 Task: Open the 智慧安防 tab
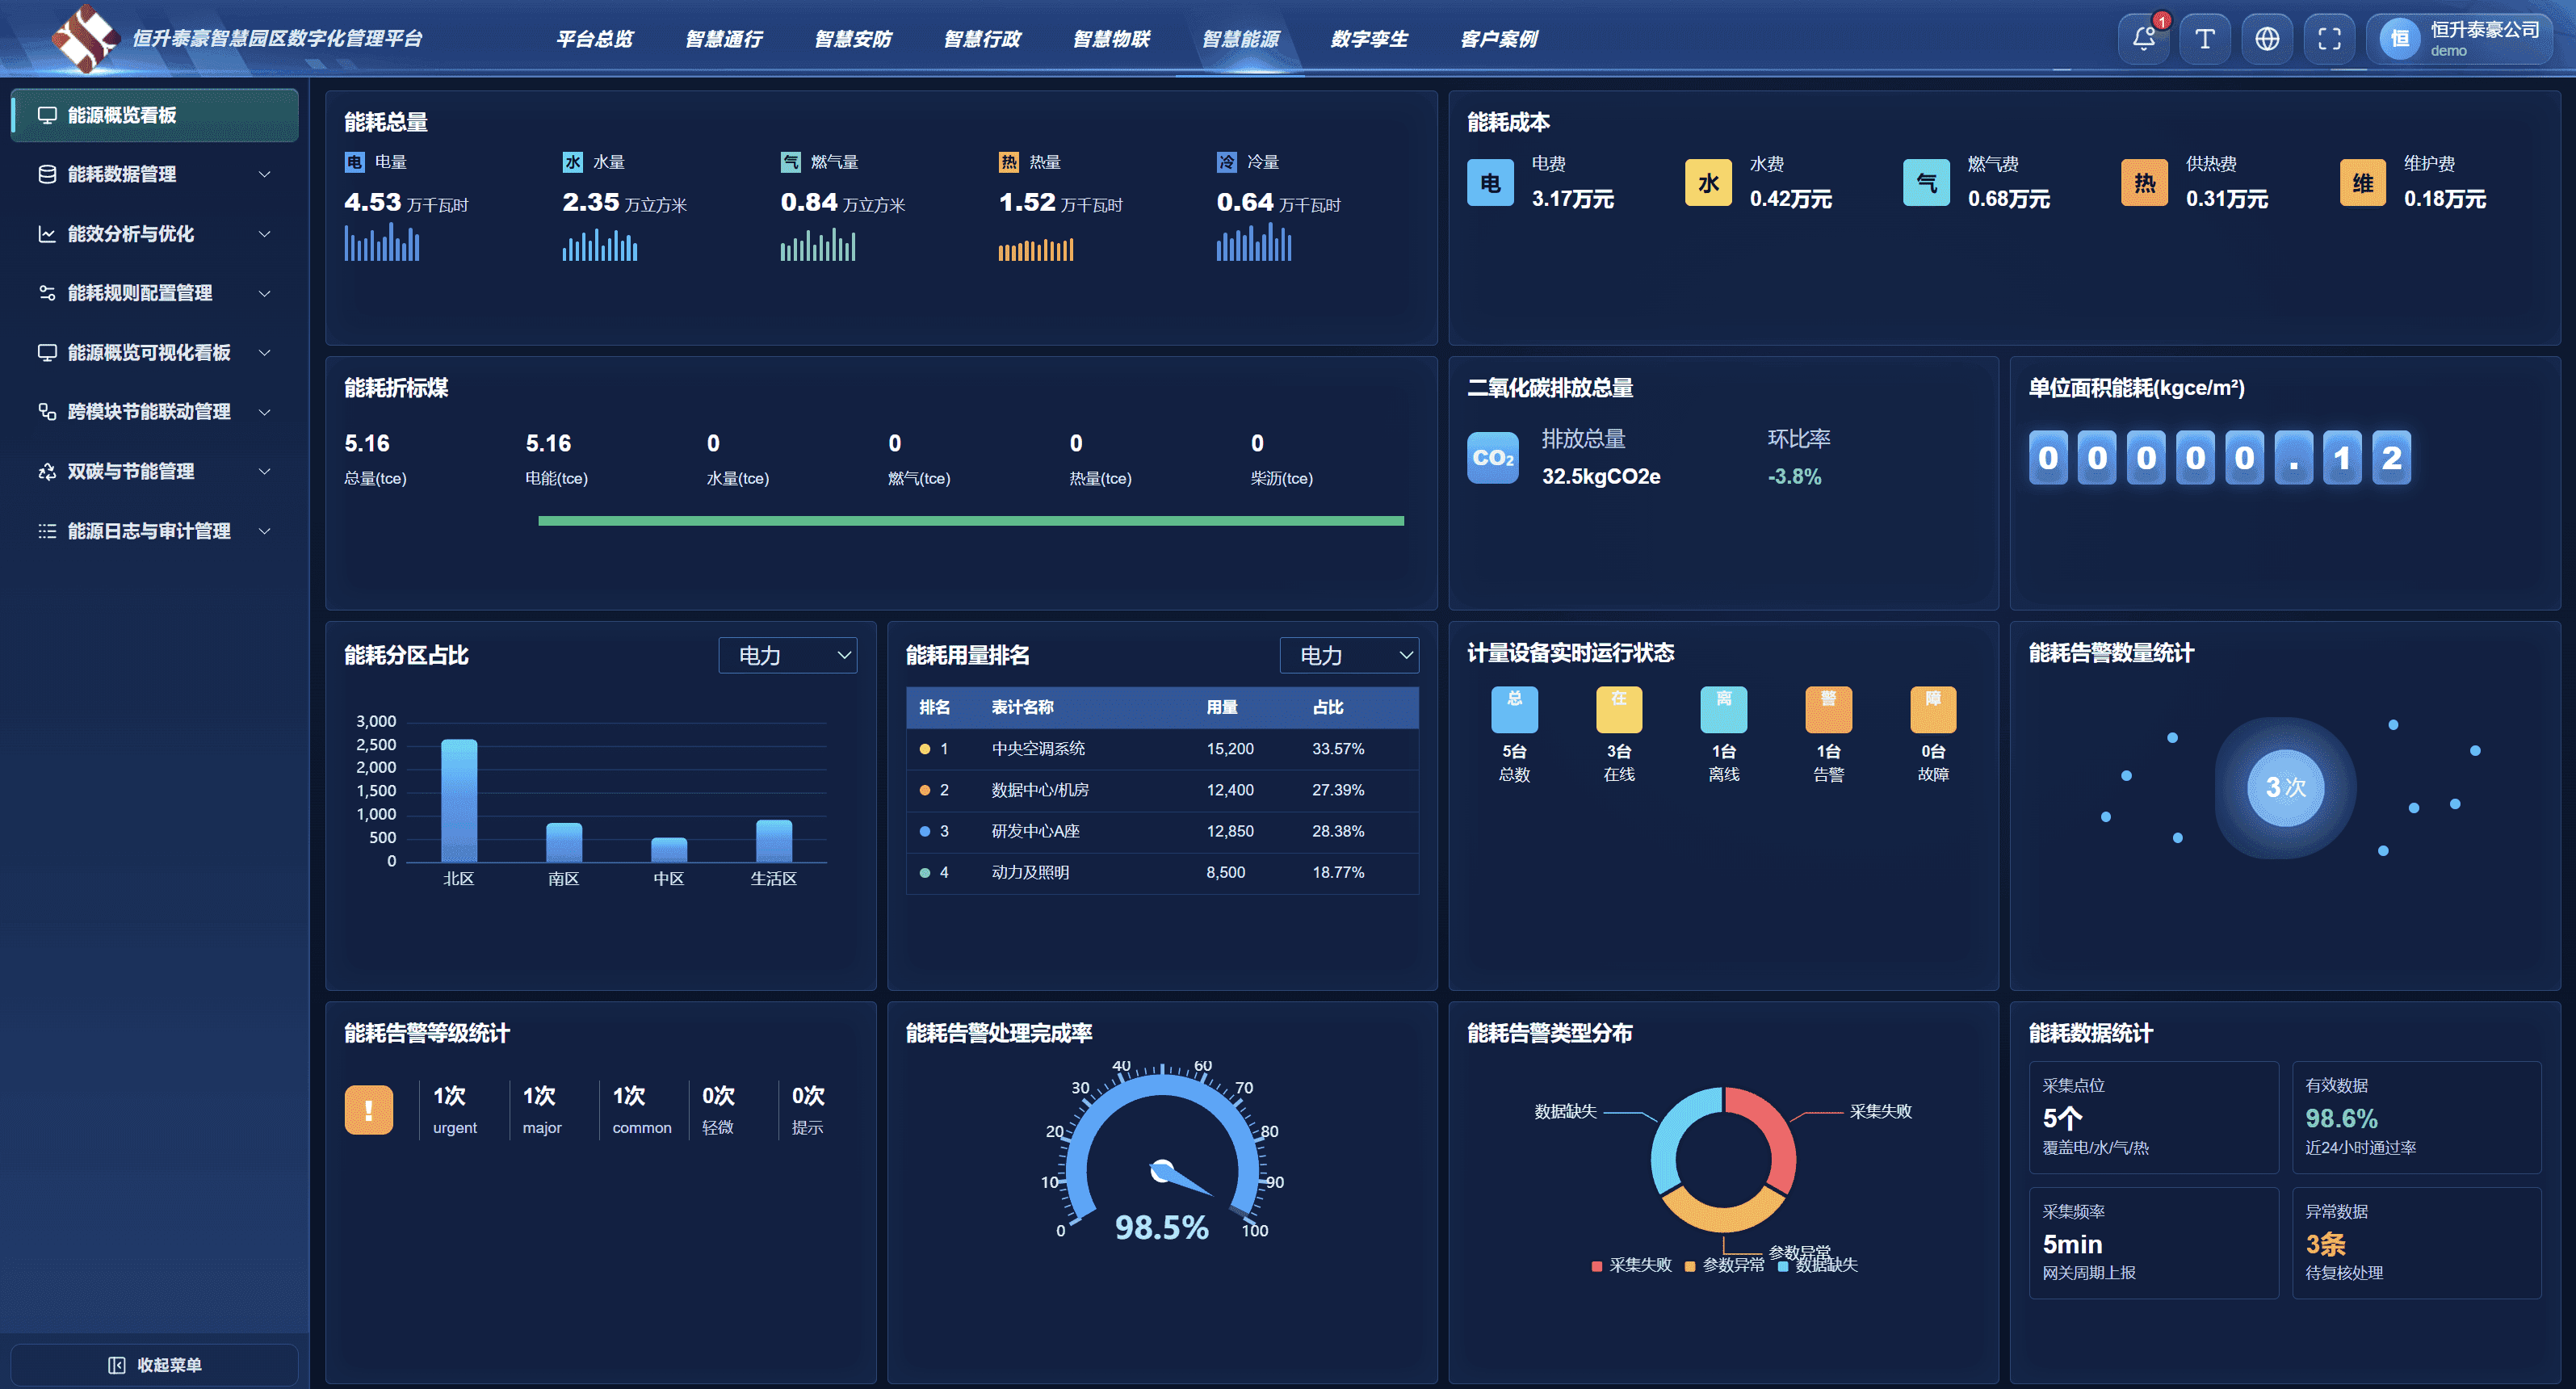pyautogui.click(x=852, y=39)
